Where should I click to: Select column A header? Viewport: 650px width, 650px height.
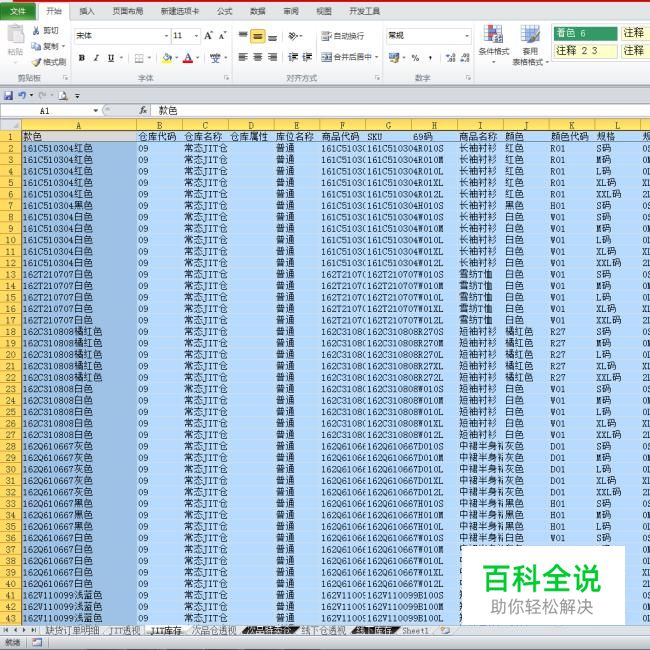pos(79,125)
